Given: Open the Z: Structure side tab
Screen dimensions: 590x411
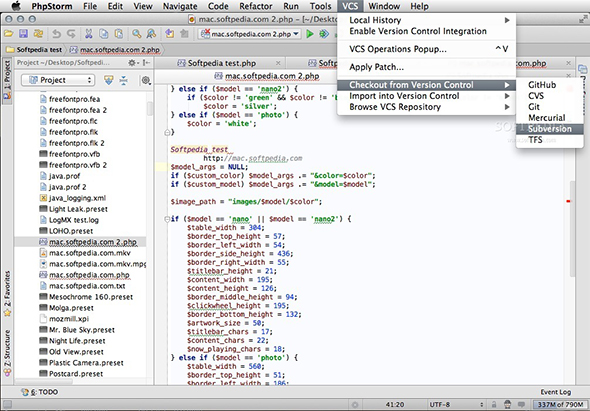Looking at the screenshot, I should (x=7, y=353).
